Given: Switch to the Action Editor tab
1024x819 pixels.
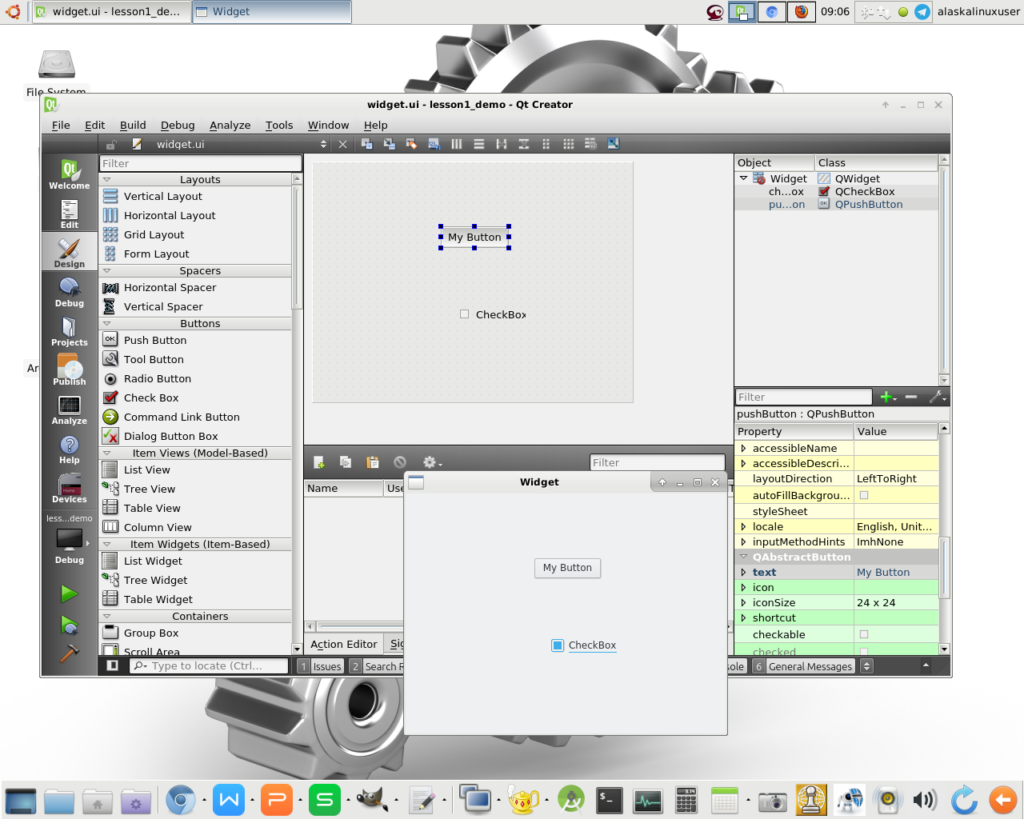Looking at the screenshot, I should [344, 644].
